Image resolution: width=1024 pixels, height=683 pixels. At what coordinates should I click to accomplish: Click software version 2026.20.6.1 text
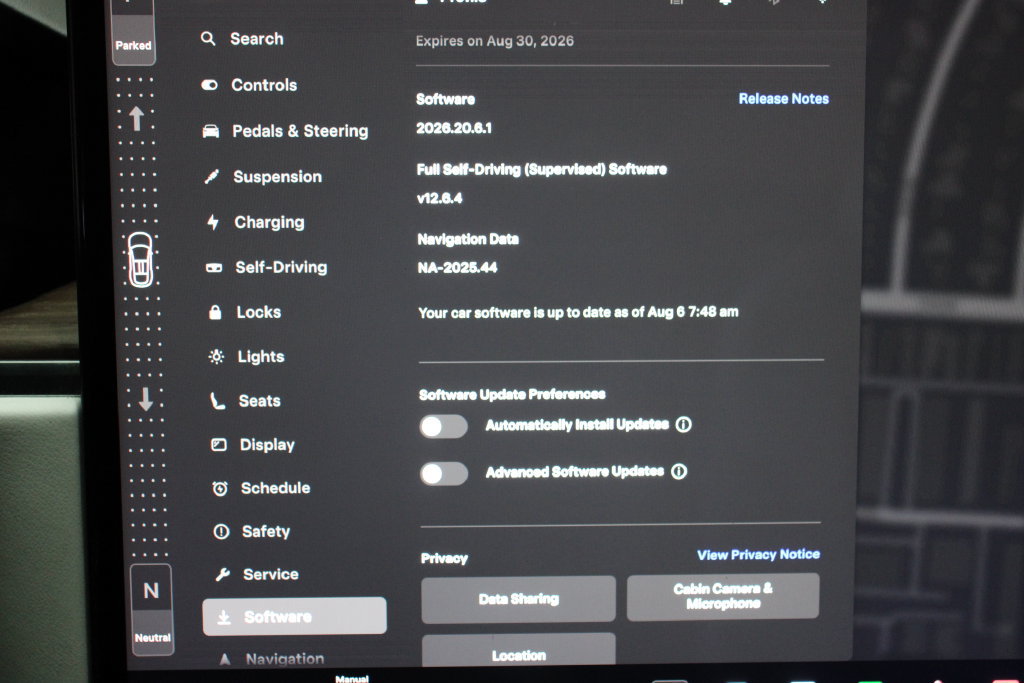(454, 129)
